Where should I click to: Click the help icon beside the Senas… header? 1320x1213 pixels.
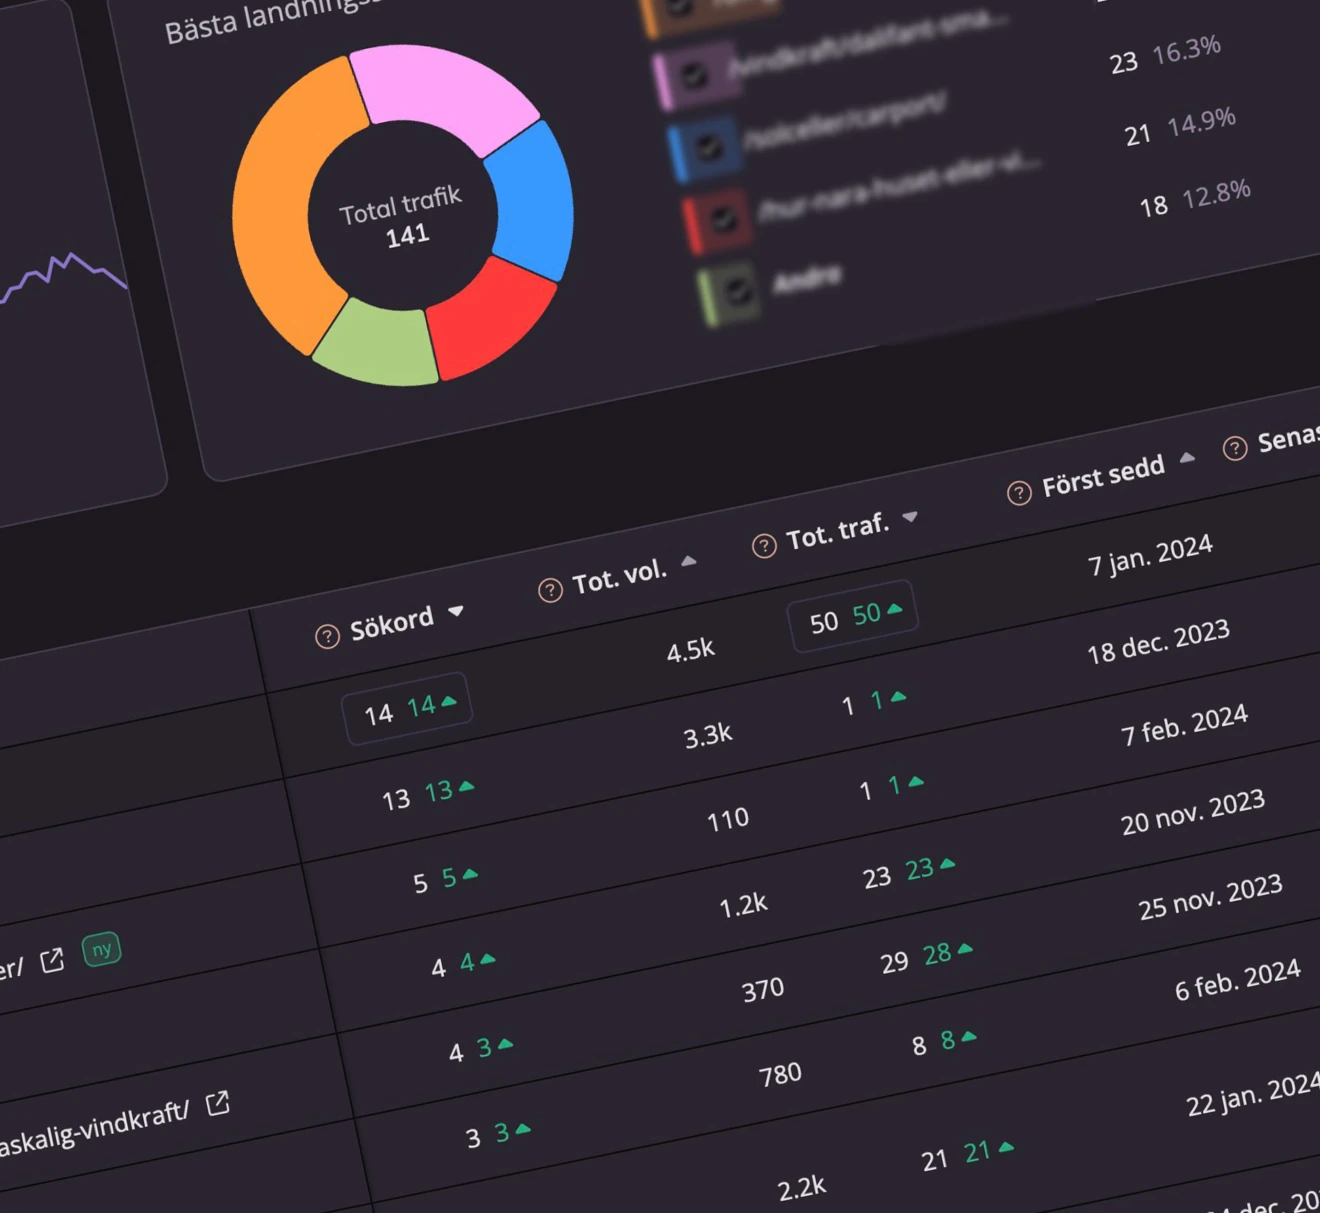[x=1235, y=448]
